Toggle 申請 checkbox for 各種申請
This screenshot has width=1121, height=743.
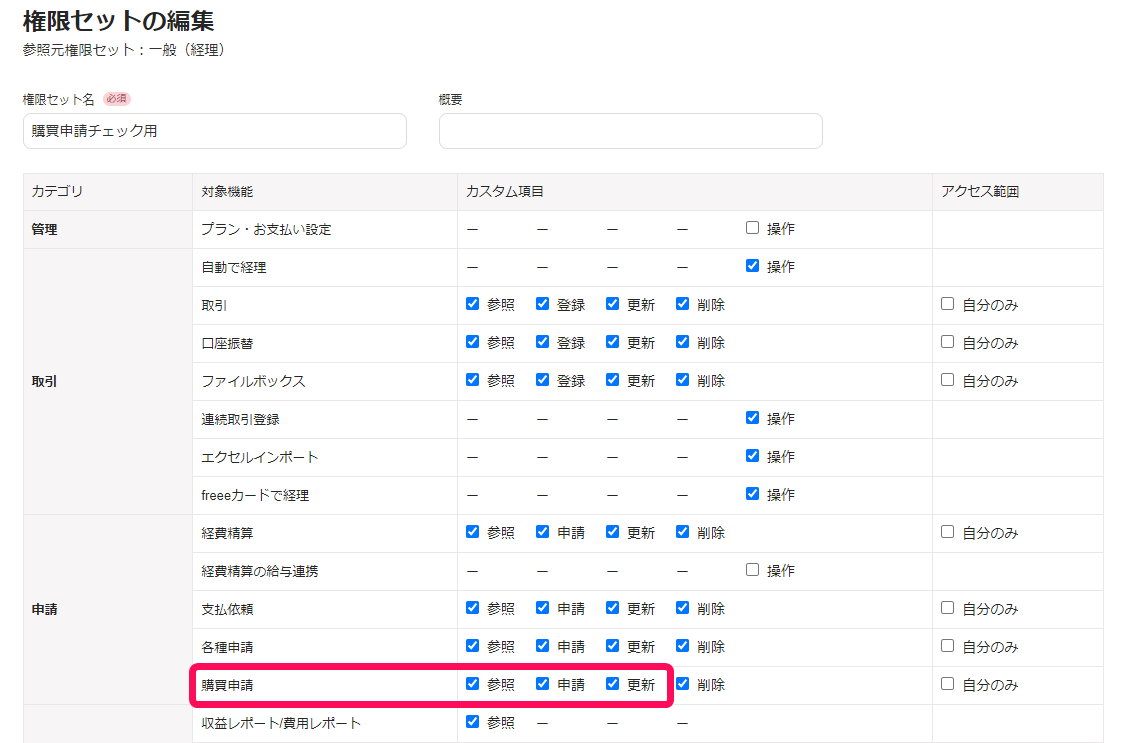coord(542,645)
